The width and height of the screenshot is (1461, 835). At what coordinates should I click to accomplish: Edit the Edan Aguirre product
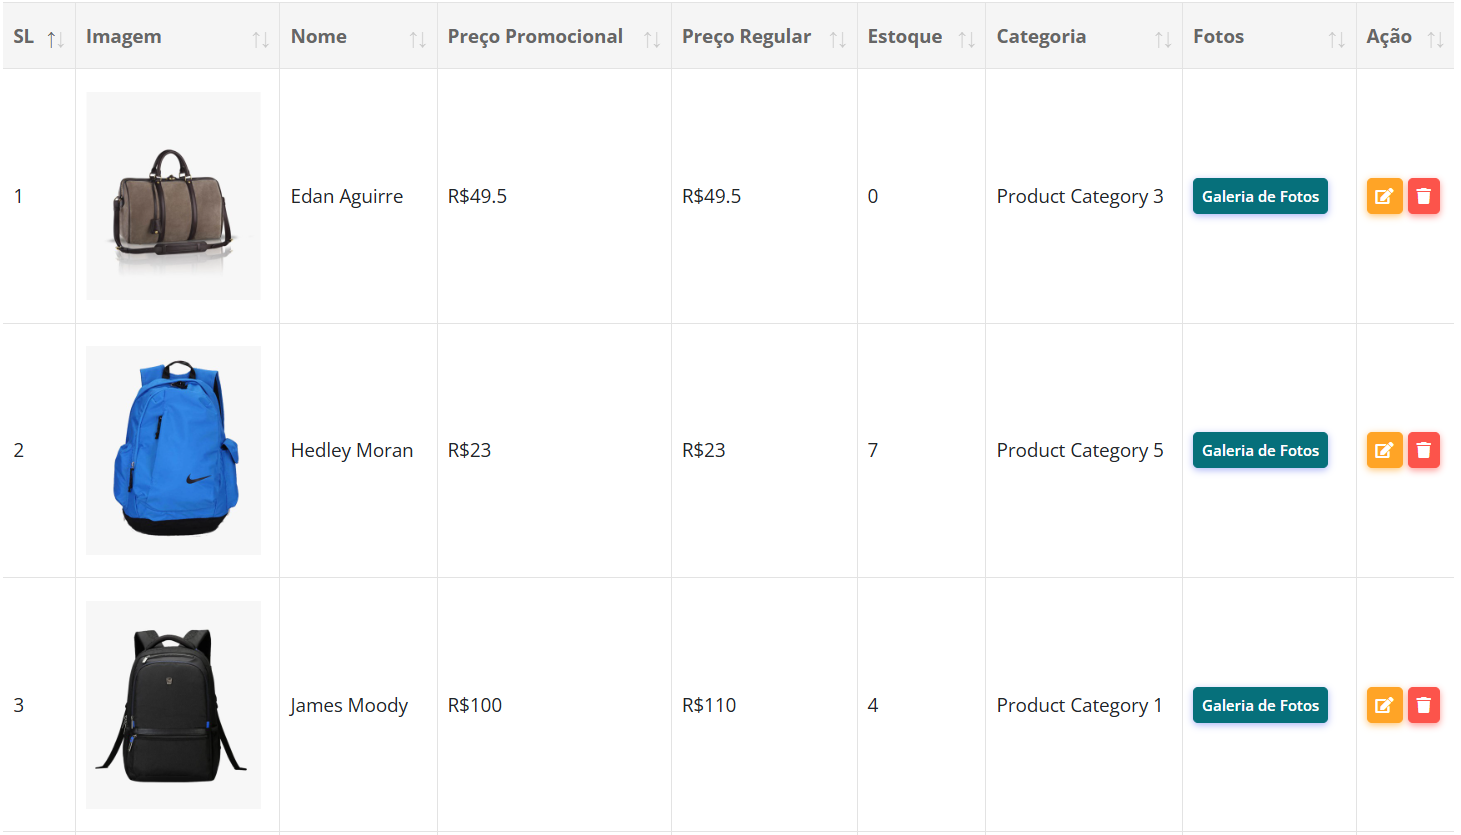(1384, 196)
